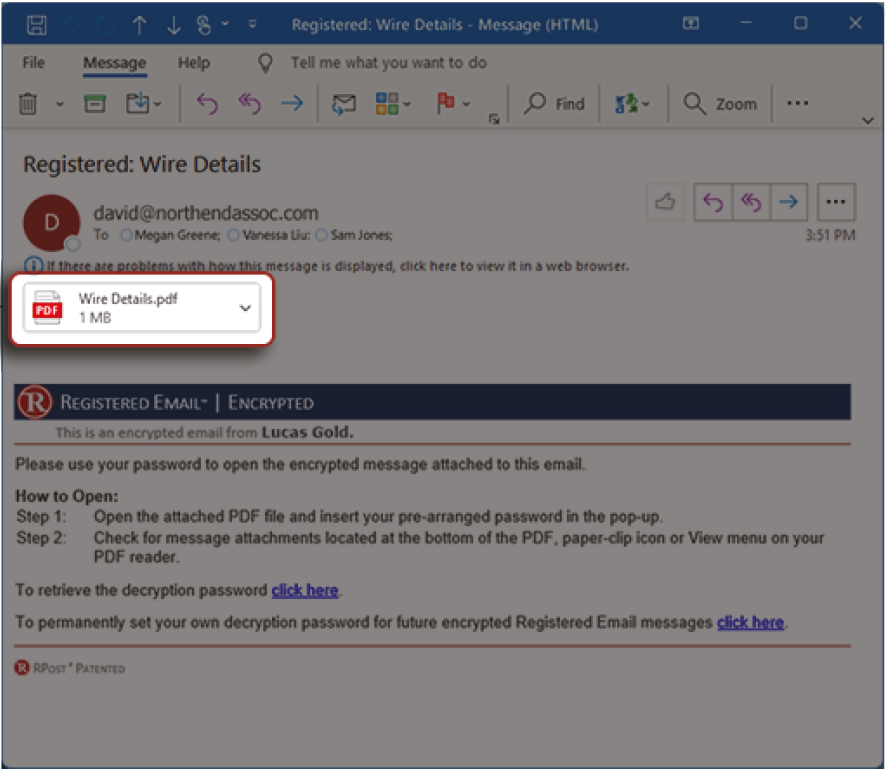Open the File menu
Viewport: 891px width, 775px height.
tap(33, 62)
